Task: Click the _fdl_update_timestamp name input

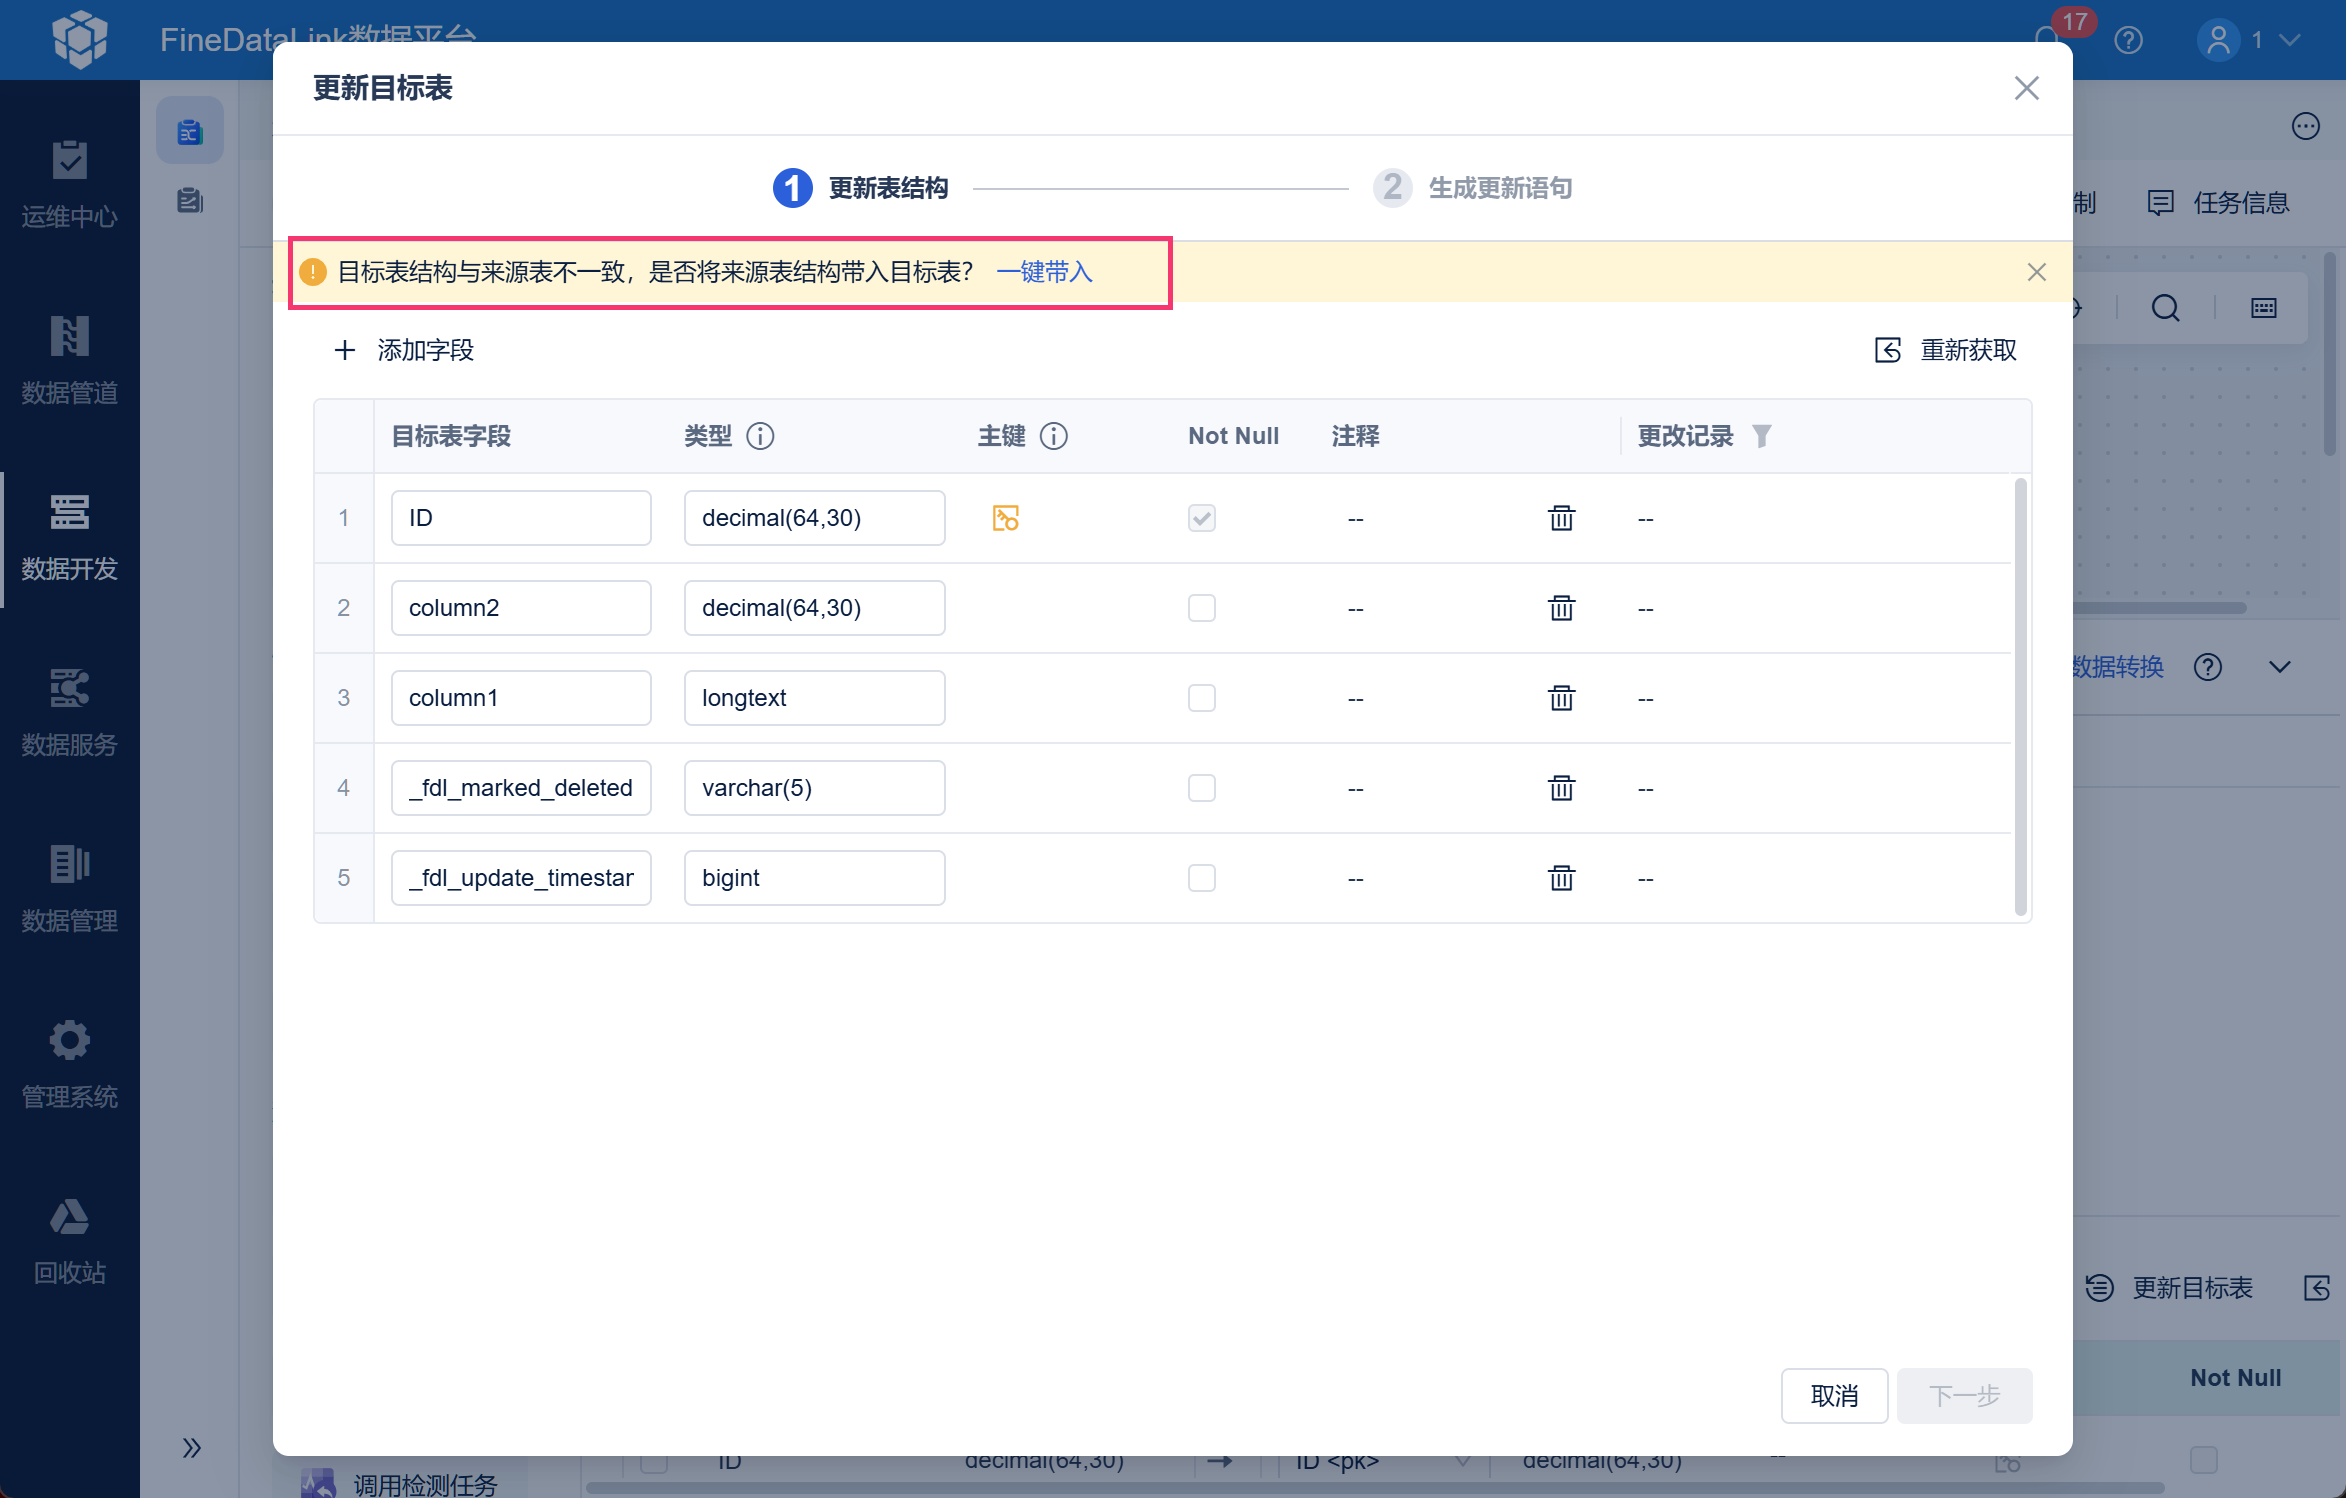Action: coord(521,878)
